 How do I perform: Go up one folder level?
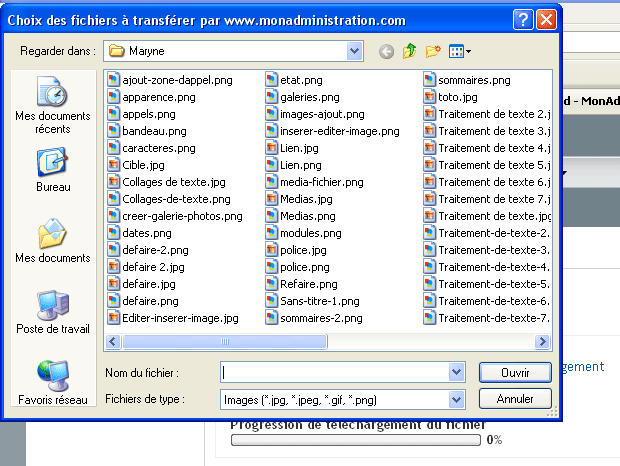(x=409, y=51)
